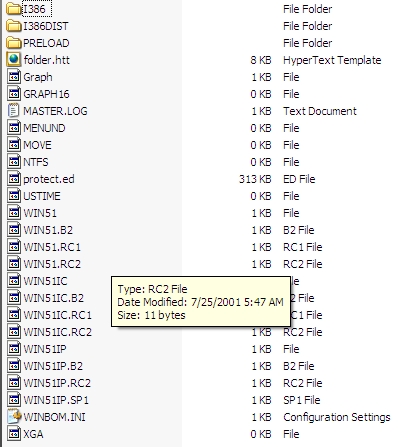Click the Text Document type cell
The width and height of the screenshot is (399, 447).
point(320,111)
